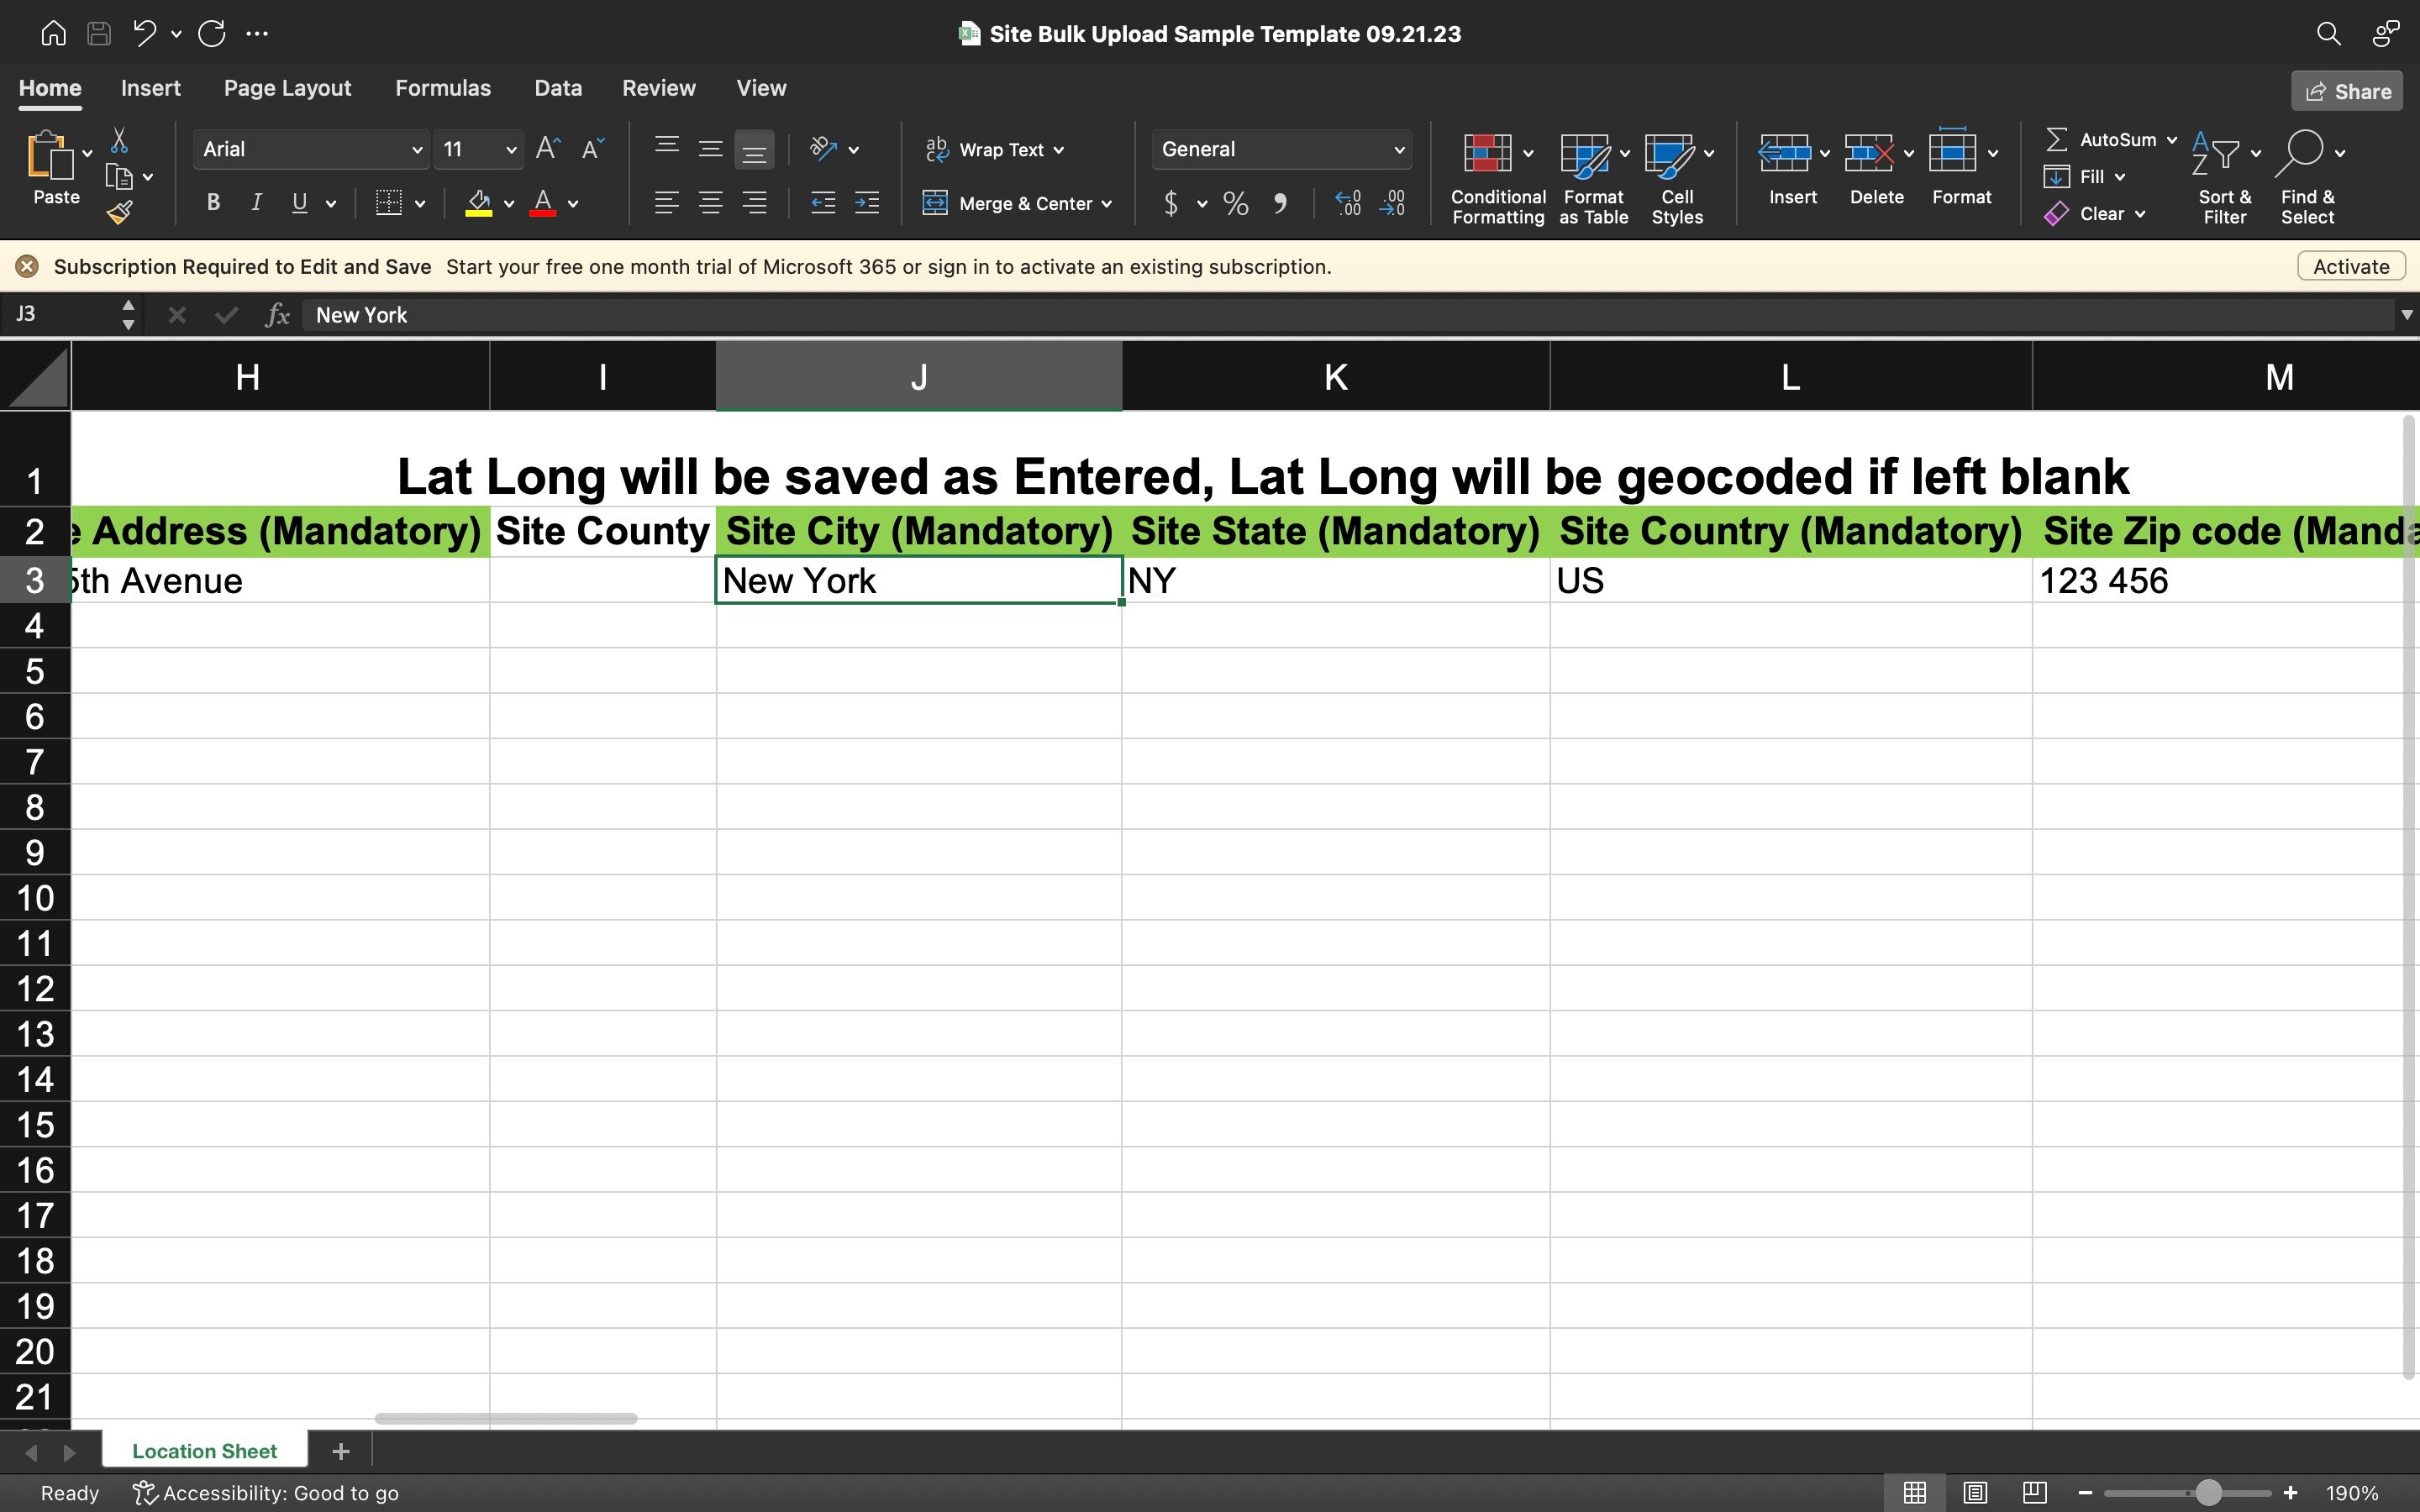The width and height of the screenshot is (2420, 1512).
Task: Click the Increase Font Size icon
Action: click(x=548, y=149)
